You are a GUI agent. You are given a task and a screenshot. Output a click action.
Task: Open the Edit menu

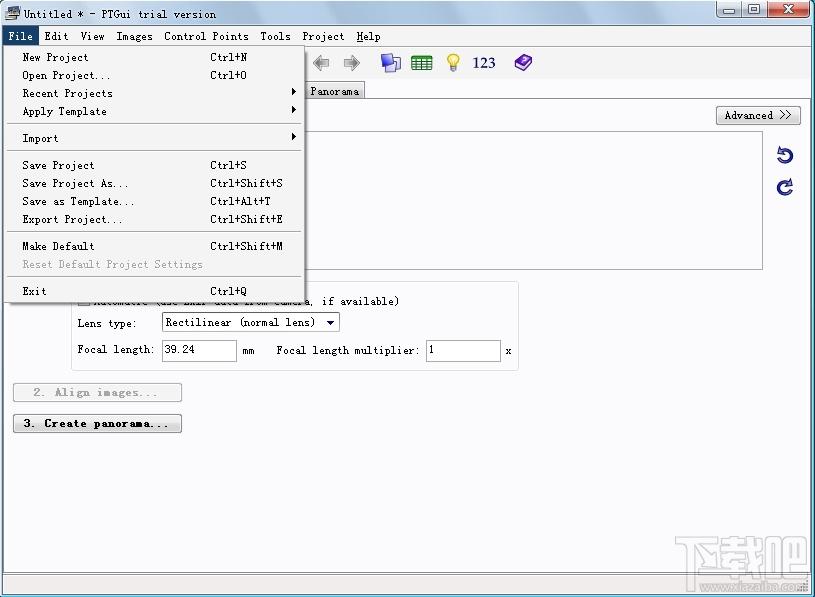click(x=56, y=36)
